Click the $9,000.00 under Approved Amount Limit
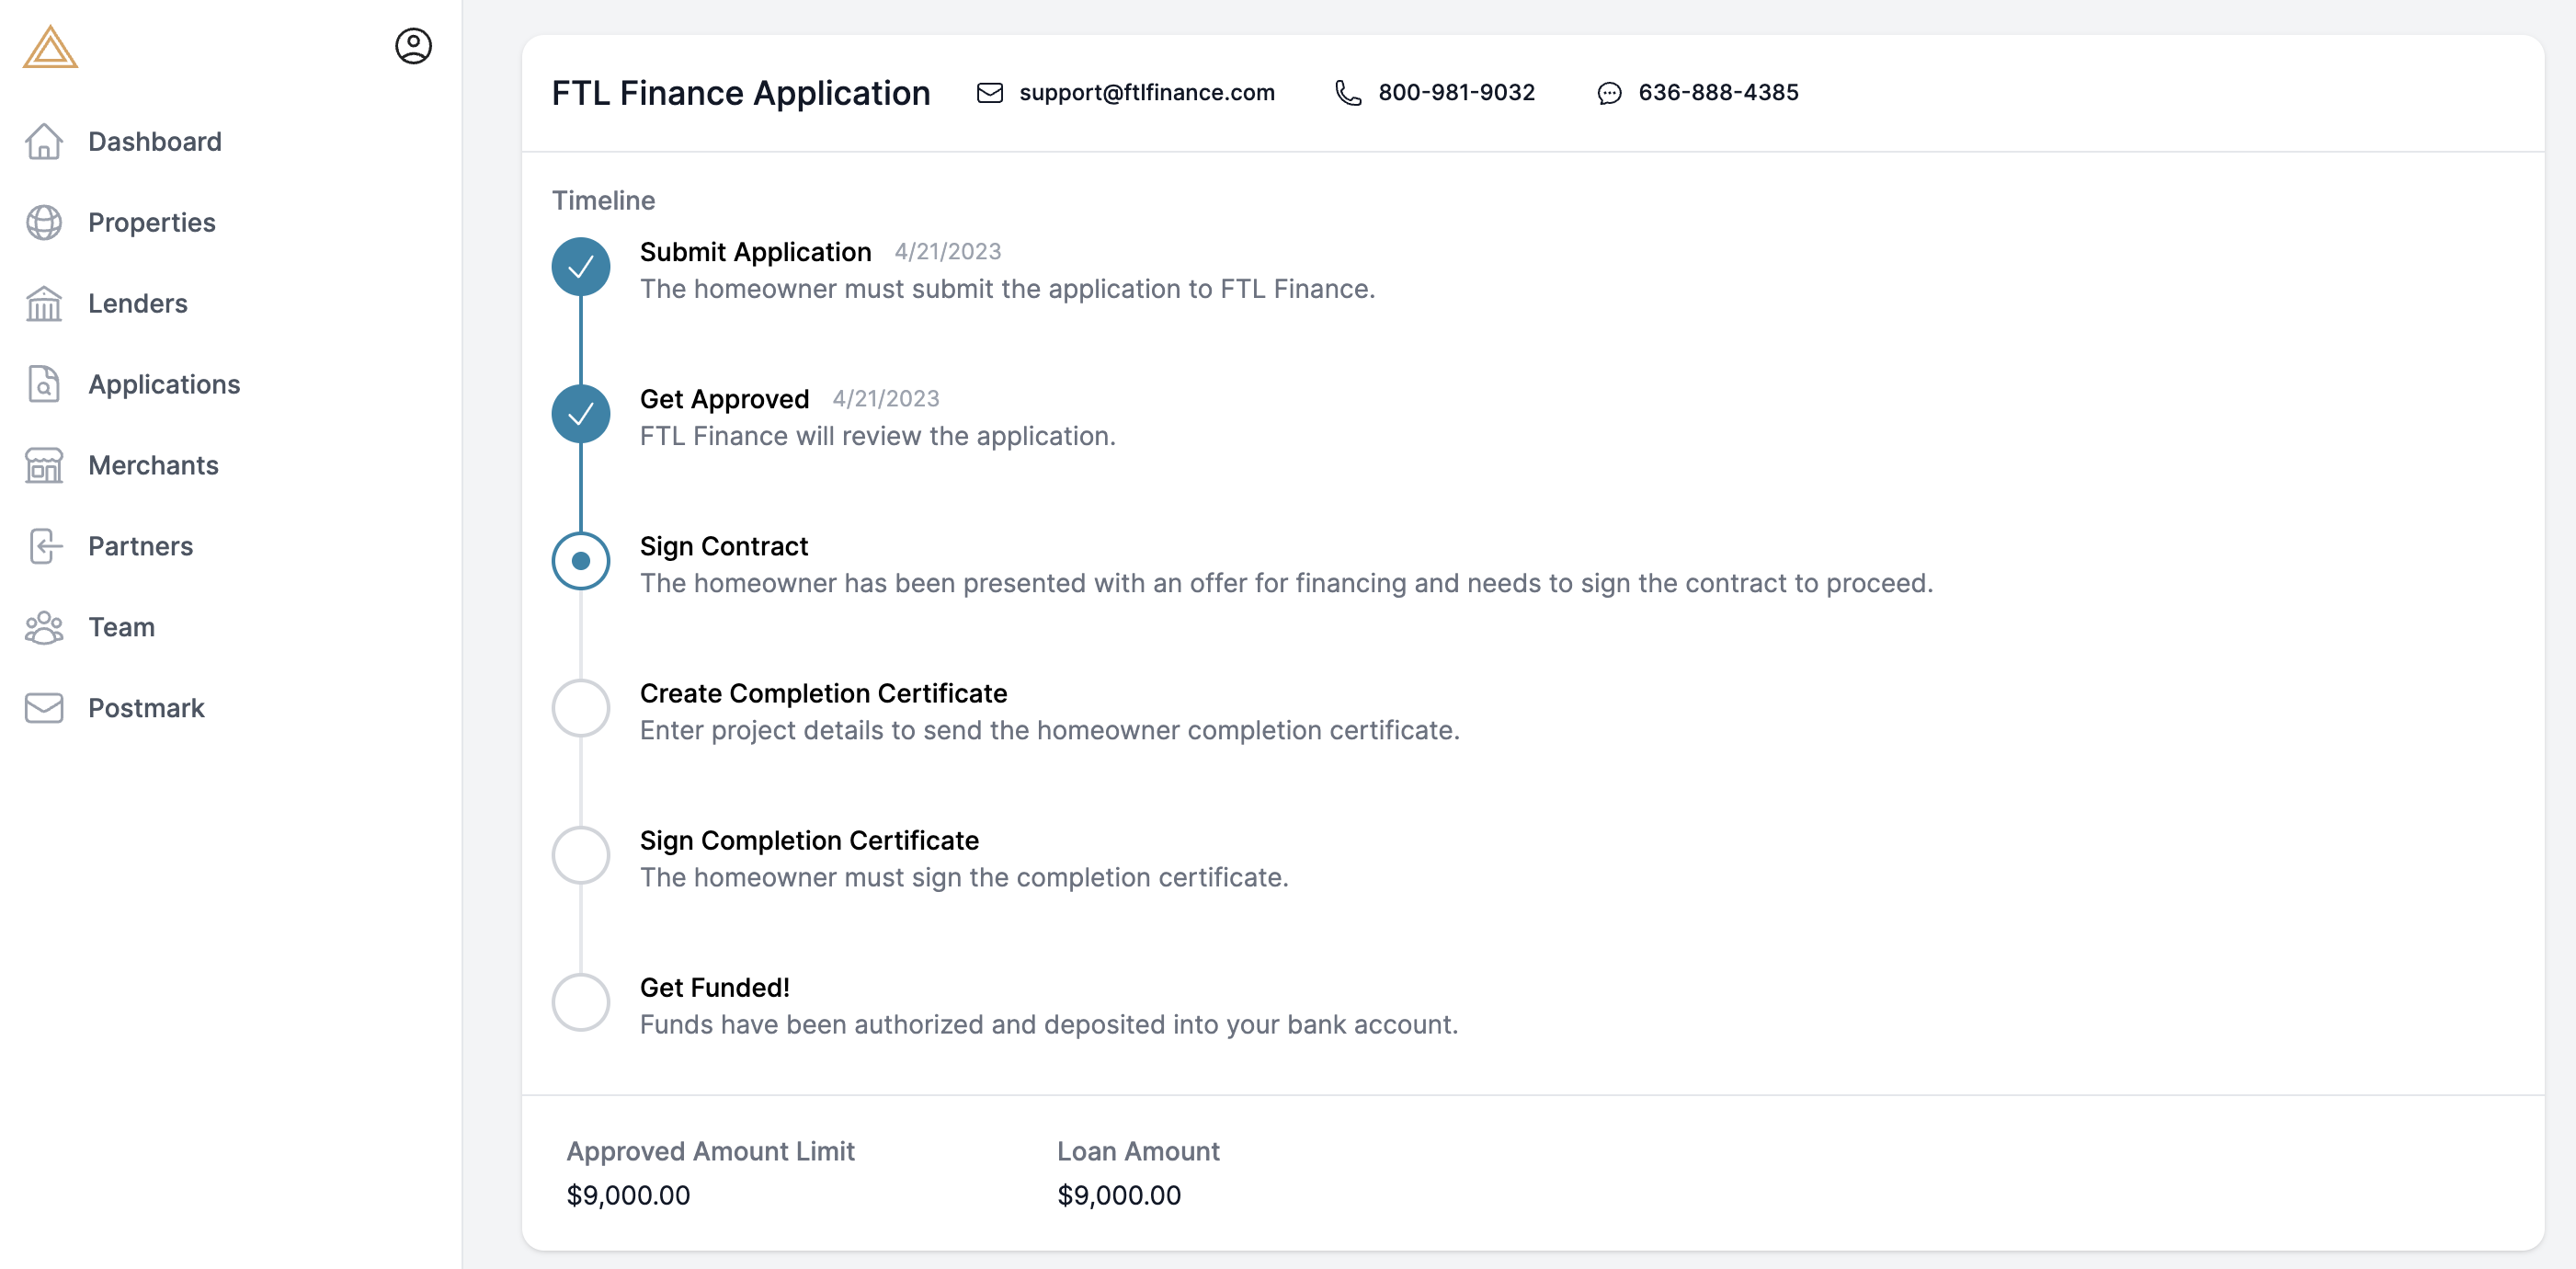Viewport: 2576px width, 1269px height. (628, 1196)
